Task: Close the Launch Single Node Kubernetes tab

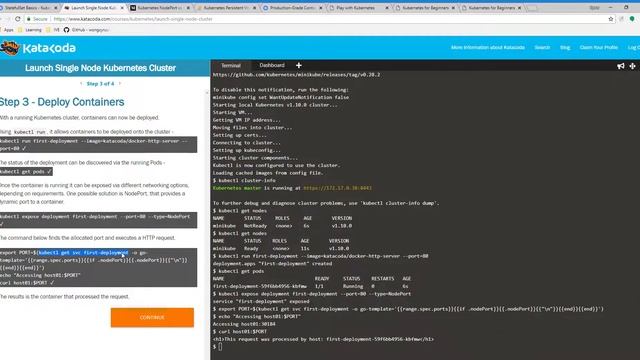Action: [122, 8]
